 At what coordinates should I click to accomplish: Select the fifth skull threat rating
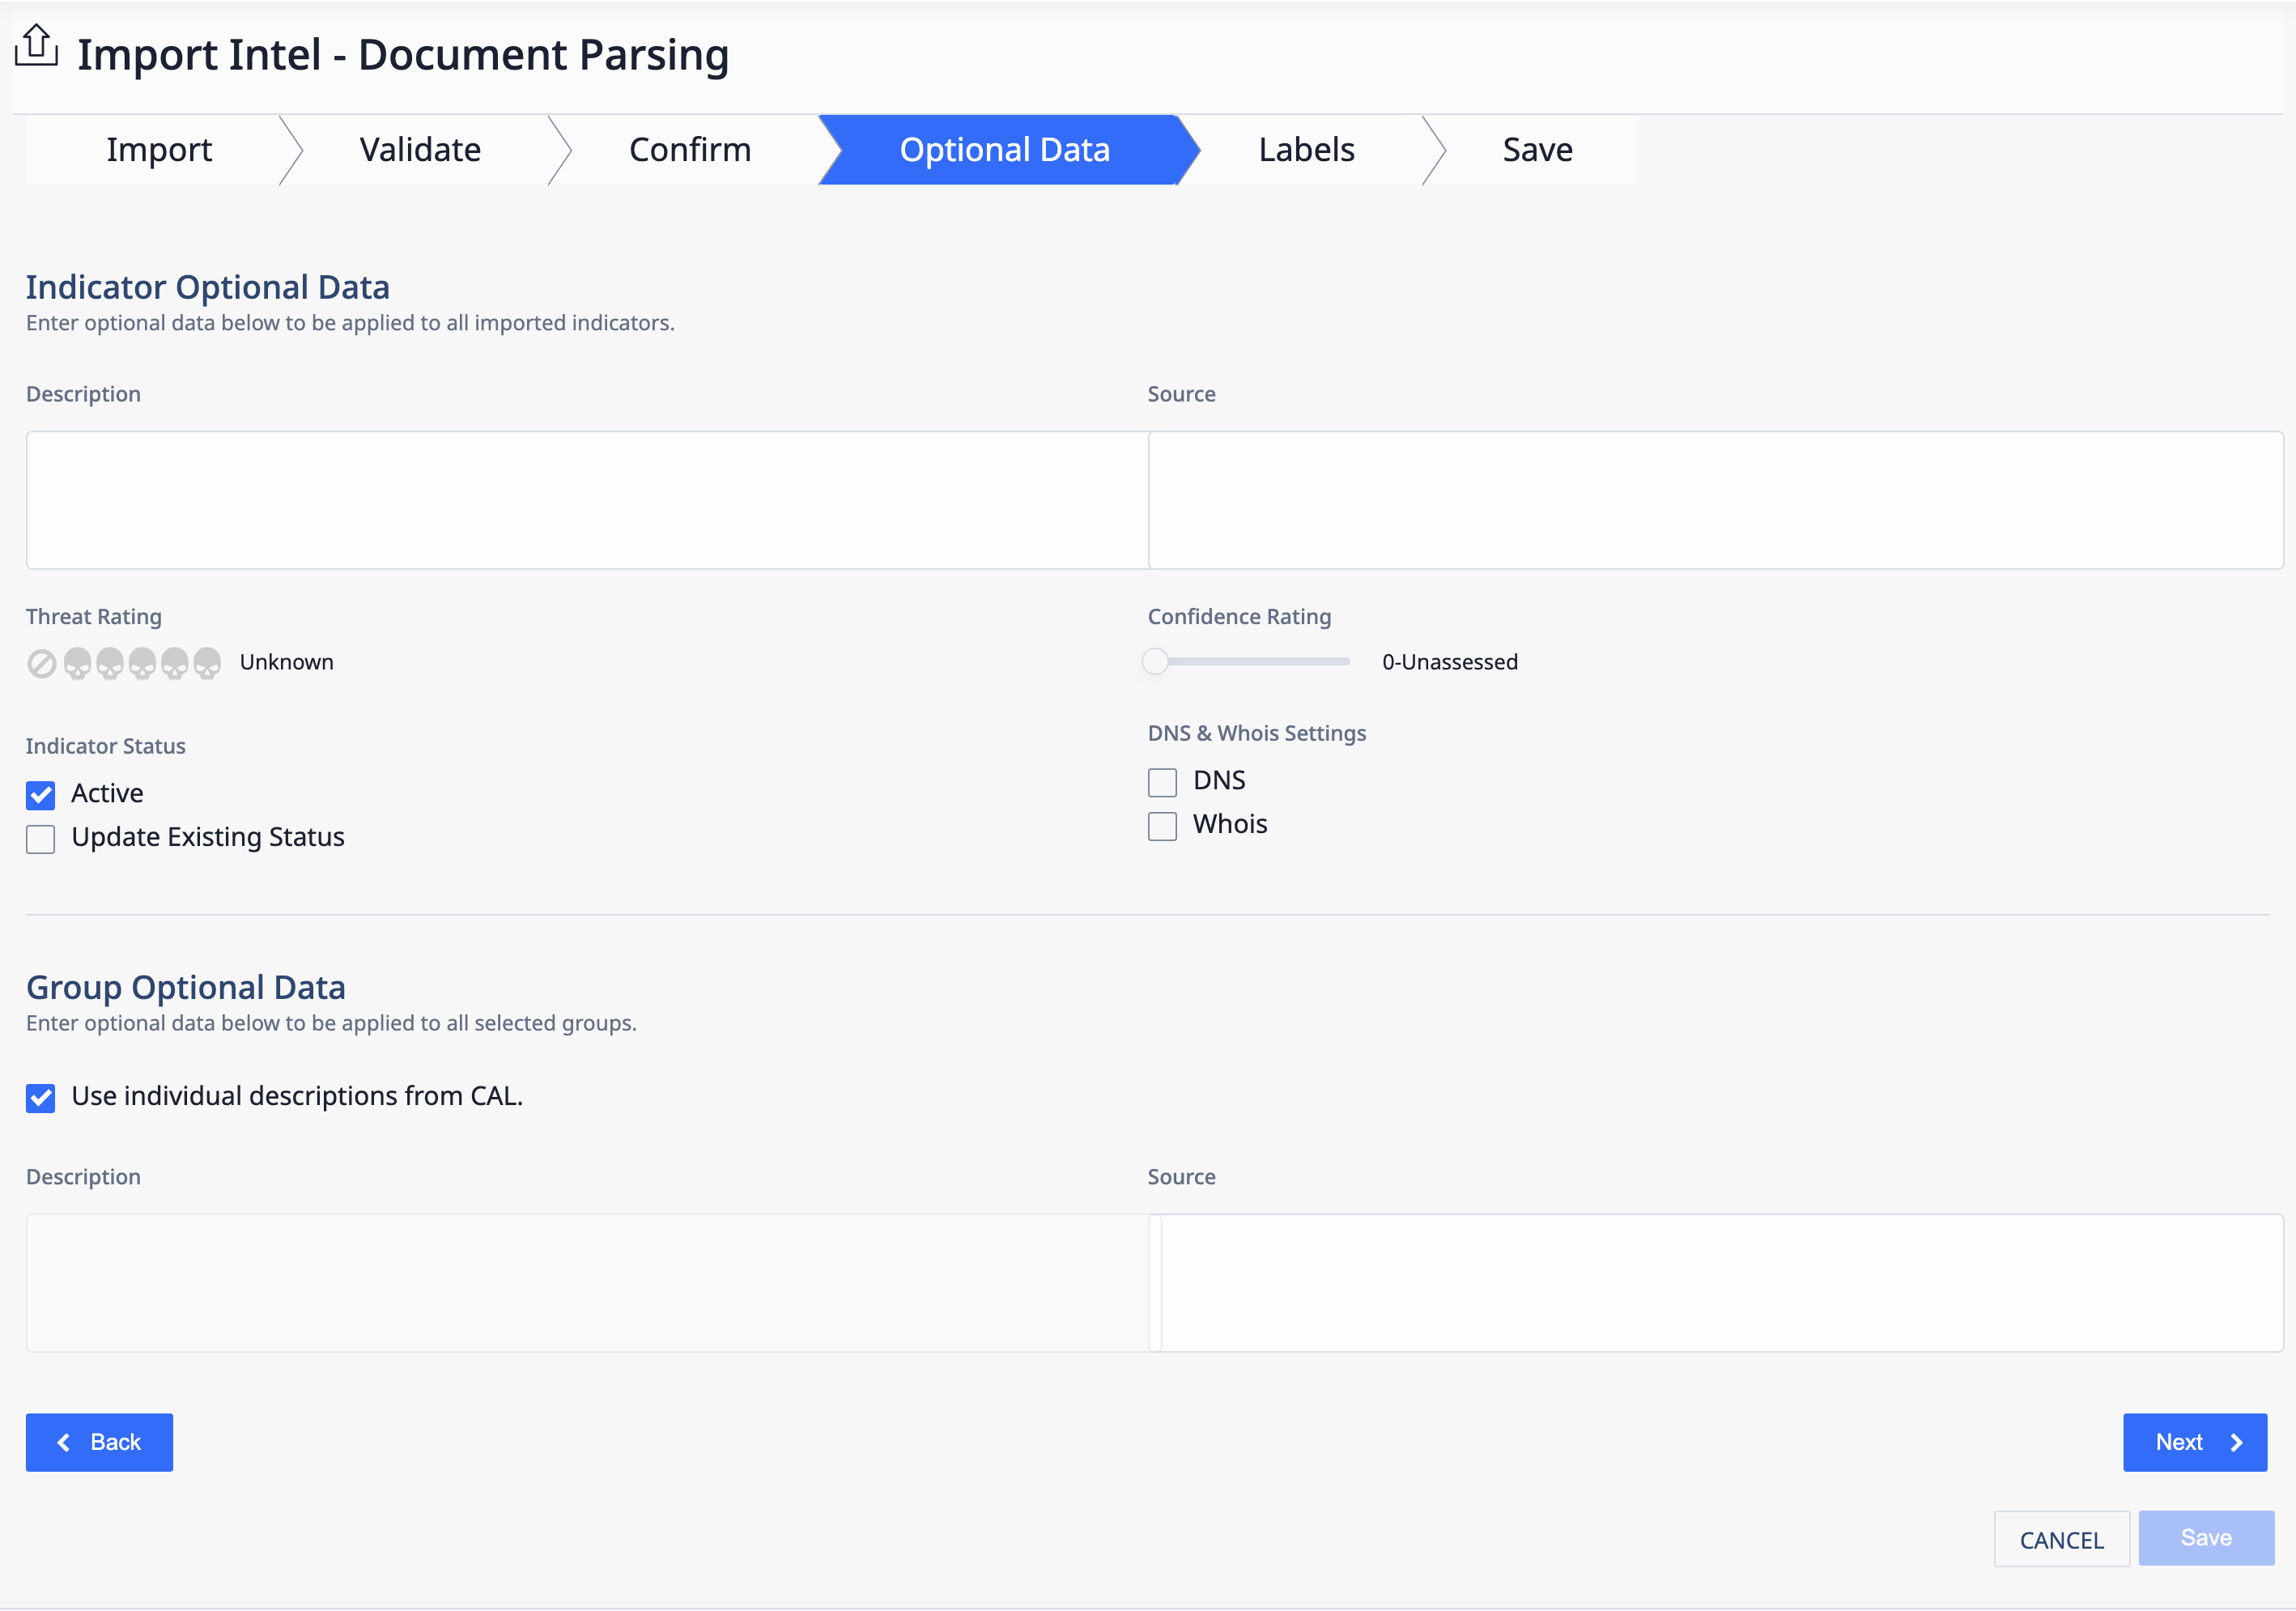(x=207, y=663)
